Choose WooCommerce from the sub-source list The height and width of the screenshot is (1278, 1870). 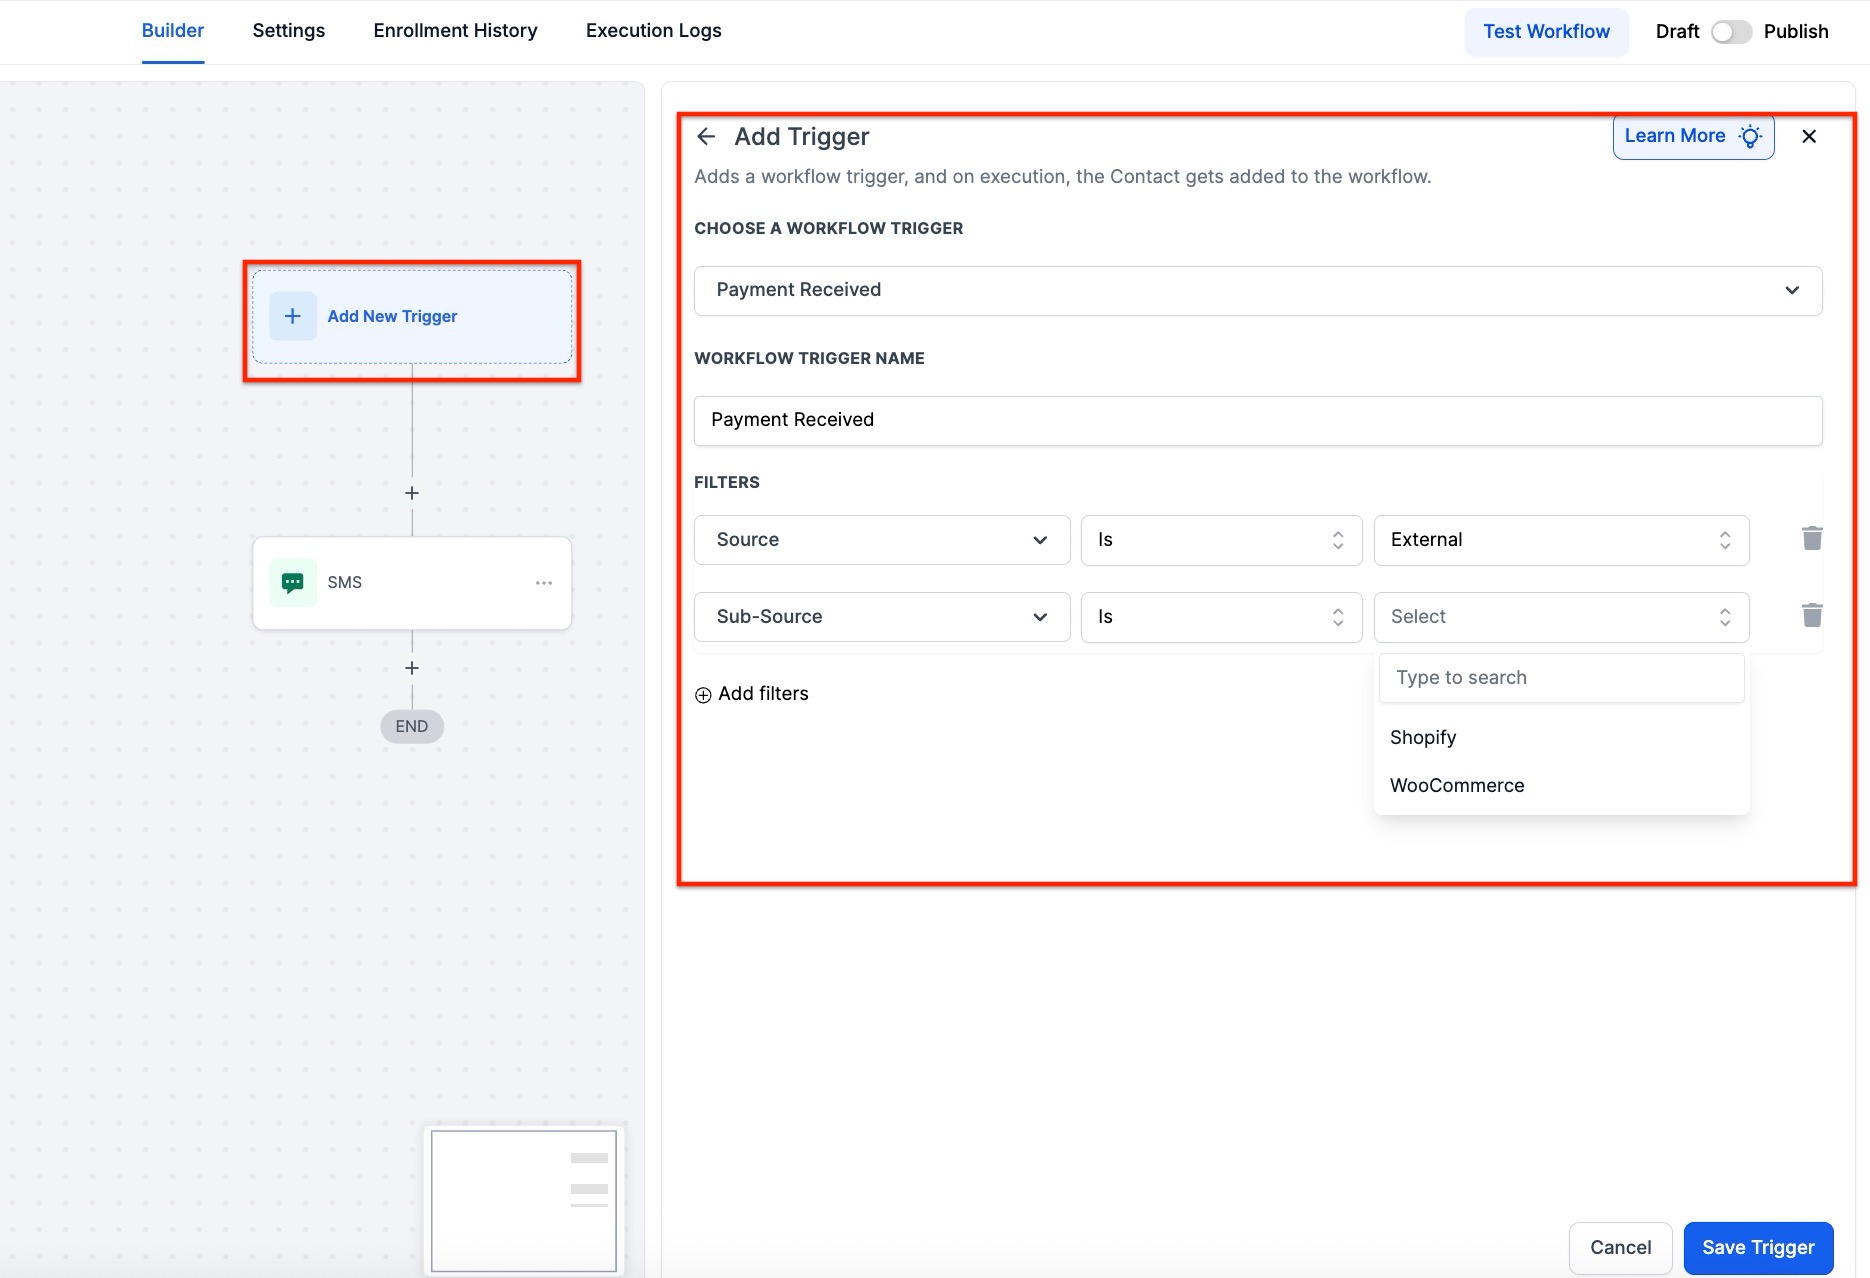tap(1456, 786)
